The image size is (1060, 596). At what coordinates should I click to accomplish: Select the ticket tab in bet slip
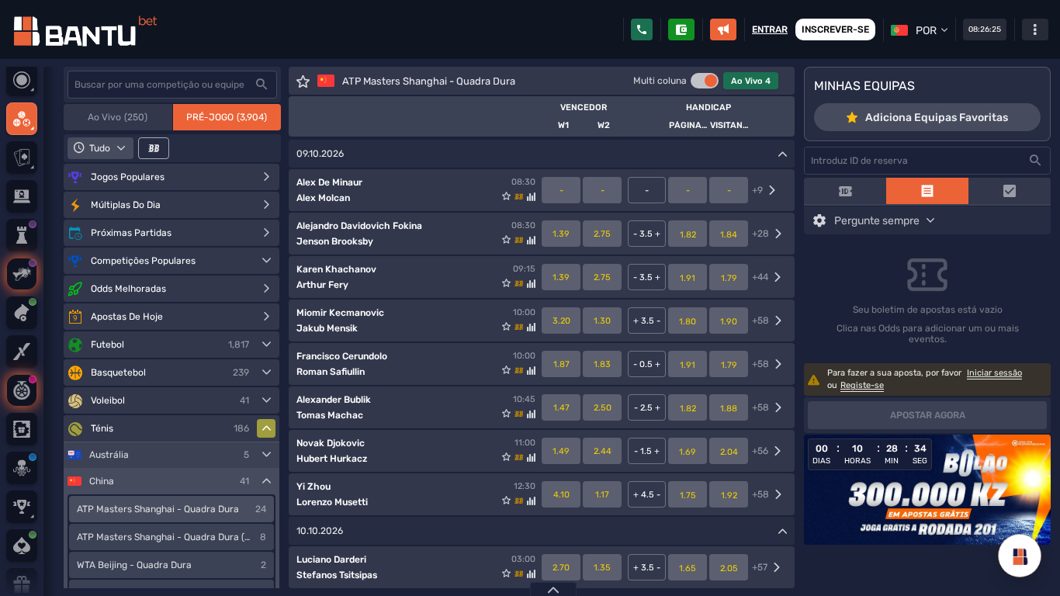coord(845,191)
